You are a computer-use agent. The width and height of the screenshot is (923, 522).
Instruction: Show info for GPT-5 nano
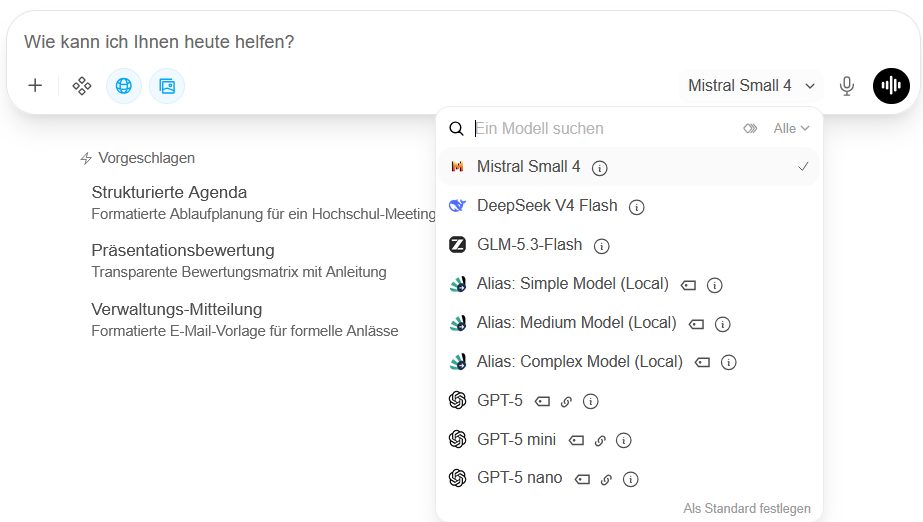pyautogui.click(x=630, y=480)
